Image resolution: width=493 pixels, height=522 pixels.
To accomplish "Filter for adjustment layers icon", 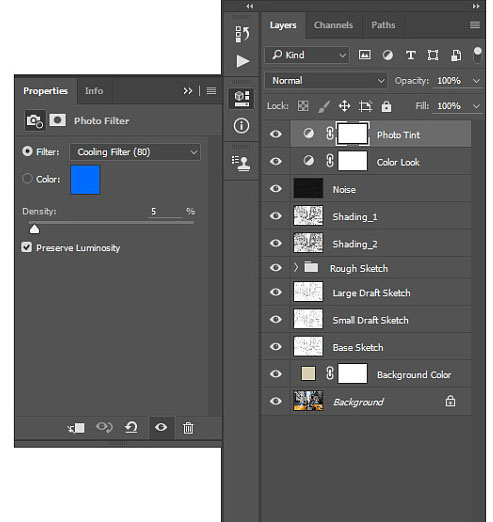I will 387,55.
